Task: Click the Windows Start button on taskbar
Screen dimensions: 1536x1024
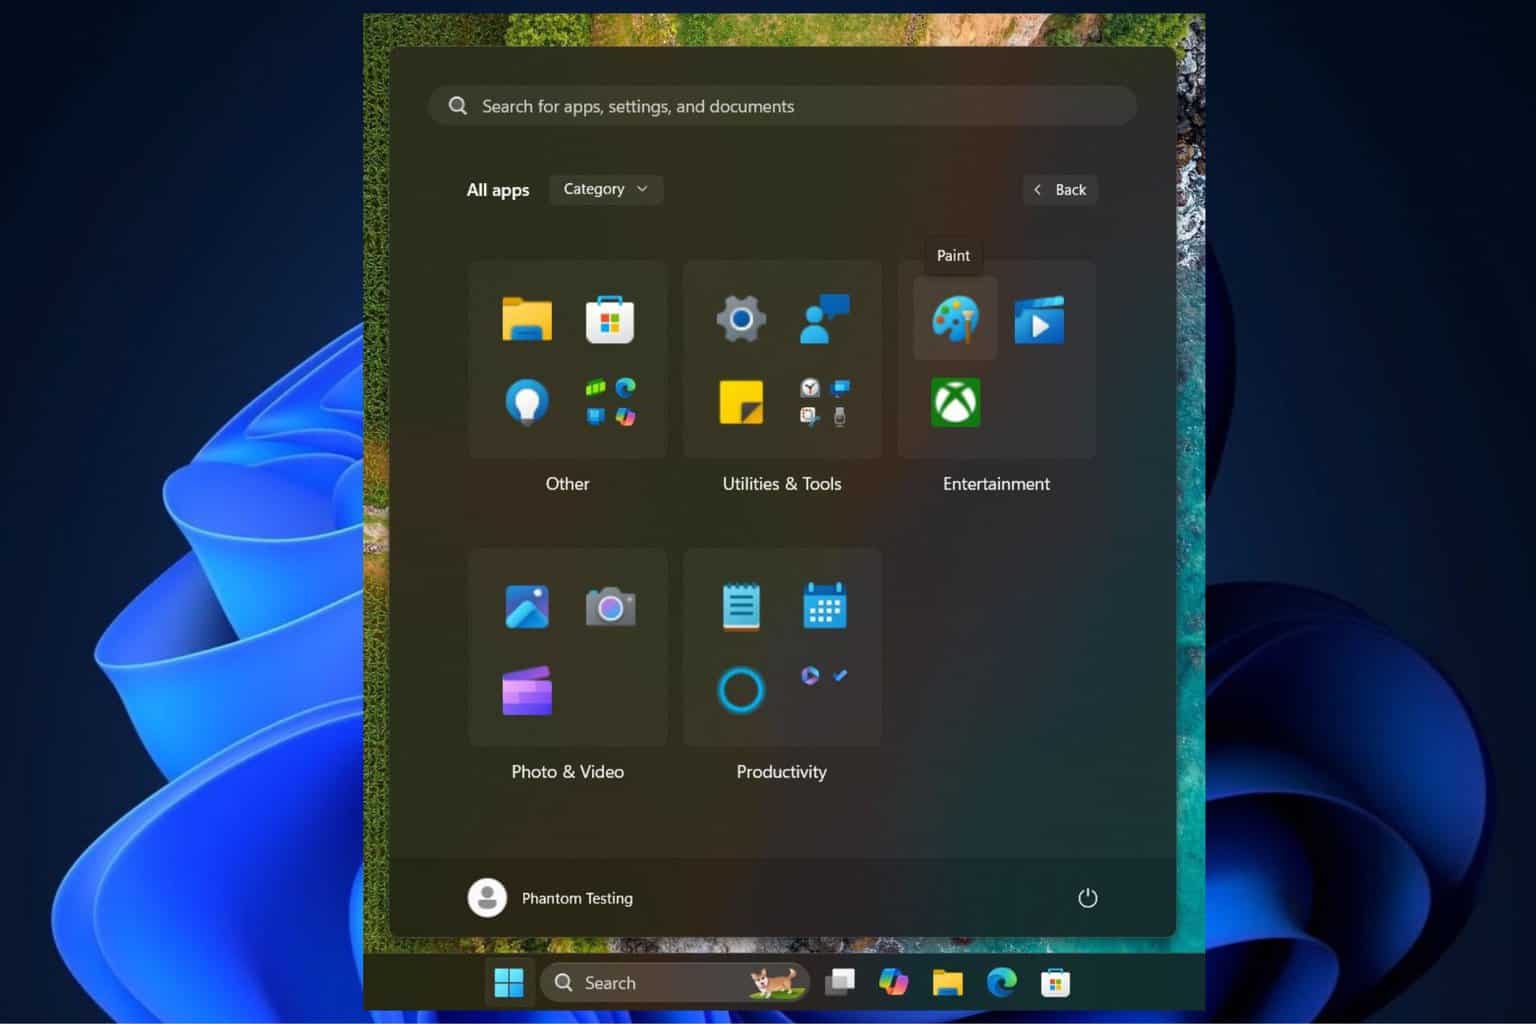Action: click(x=509, y=983)
